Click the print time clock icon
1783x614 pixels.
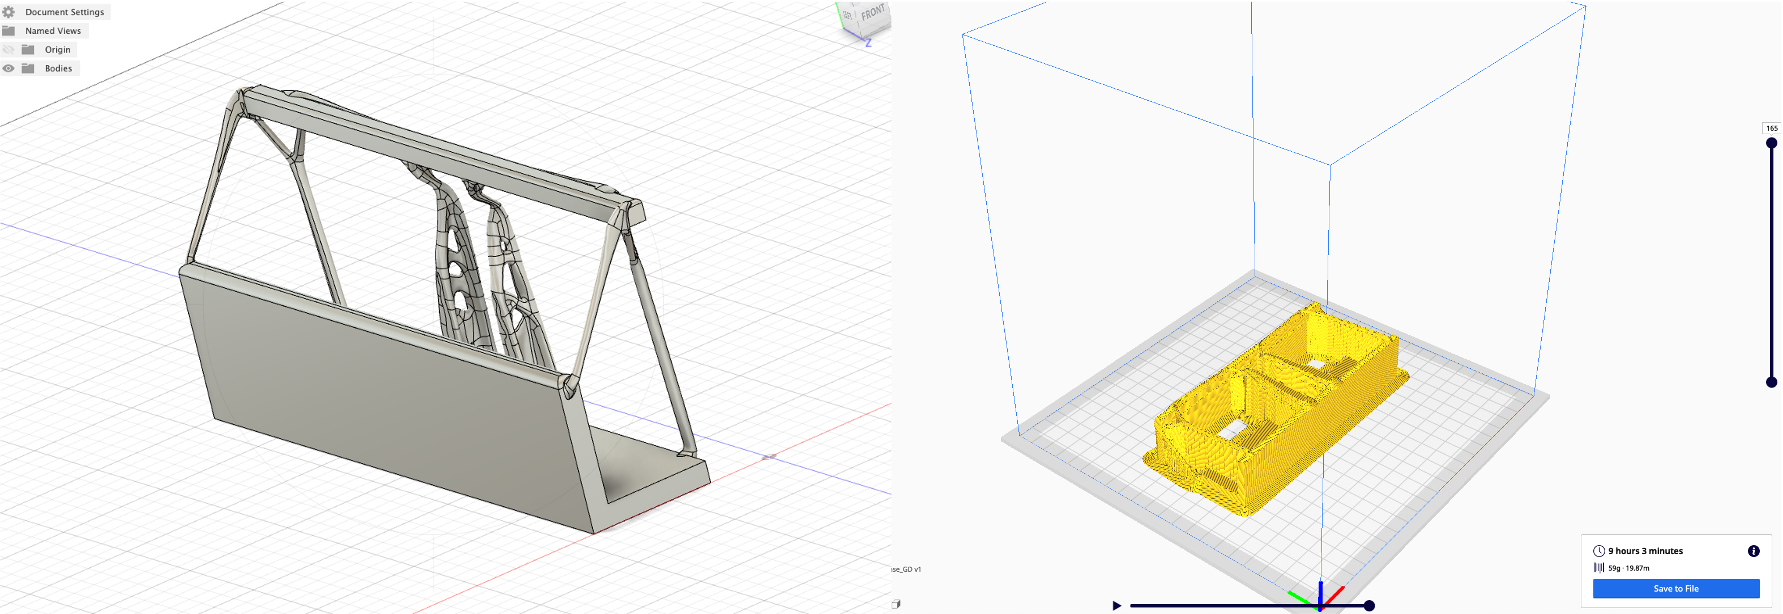pos(1599,551)
